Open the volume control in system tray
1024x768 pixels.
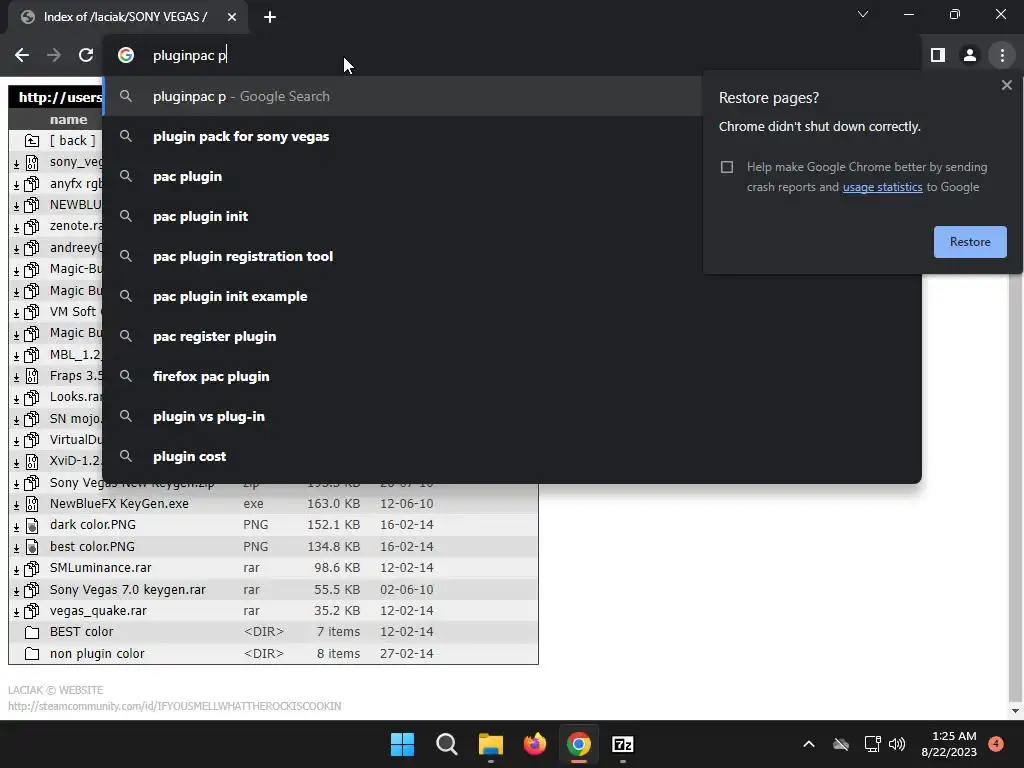pyautogui.click(x=897, y=744)
